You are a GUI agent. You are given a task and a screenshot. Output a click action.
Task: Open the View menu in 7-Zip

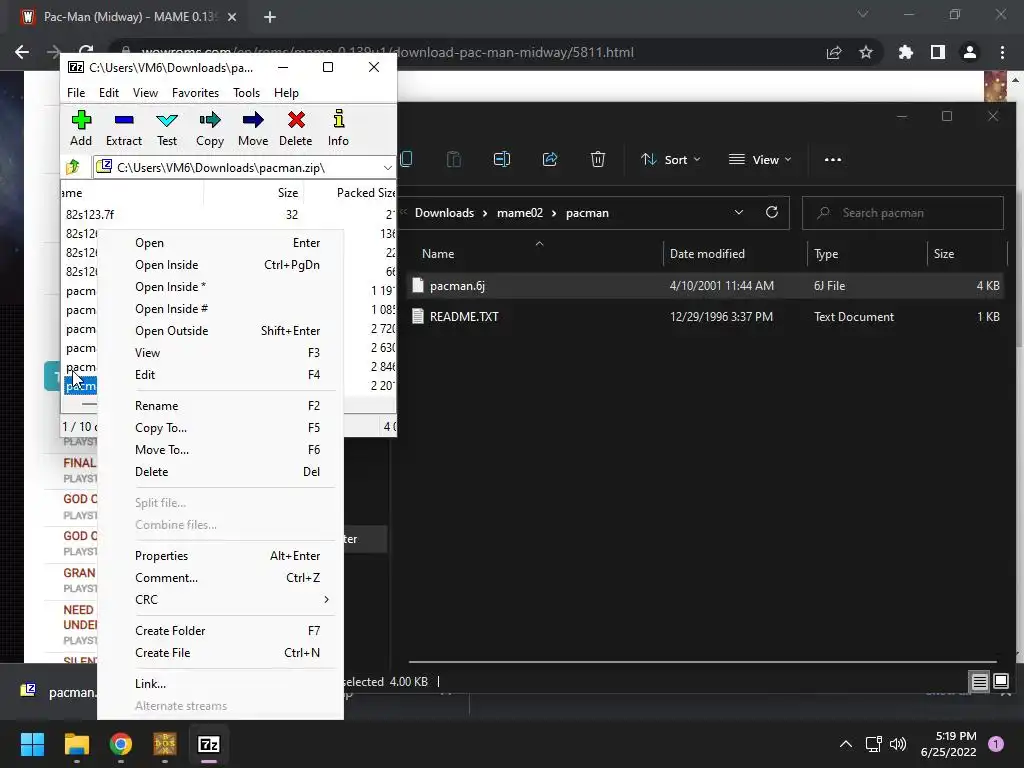(x=145, y=93)
